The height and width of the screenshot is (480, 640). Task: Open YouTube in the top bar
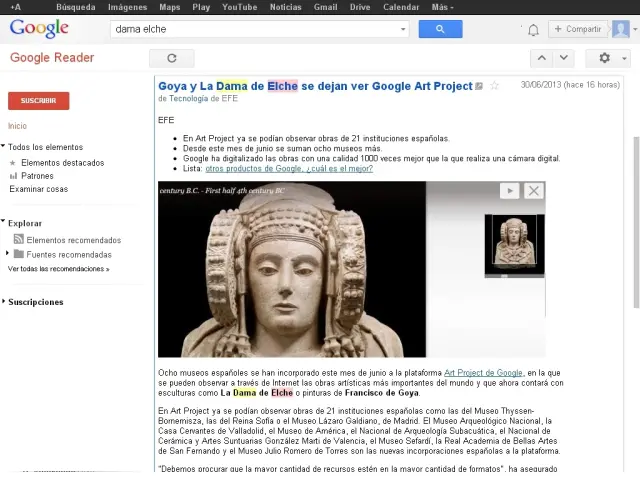click(x=239, y=7)
